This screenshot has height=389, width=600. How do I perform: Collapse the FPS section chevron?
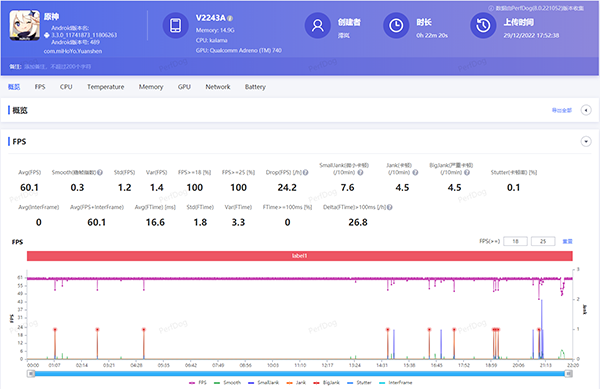click(586, 142)
